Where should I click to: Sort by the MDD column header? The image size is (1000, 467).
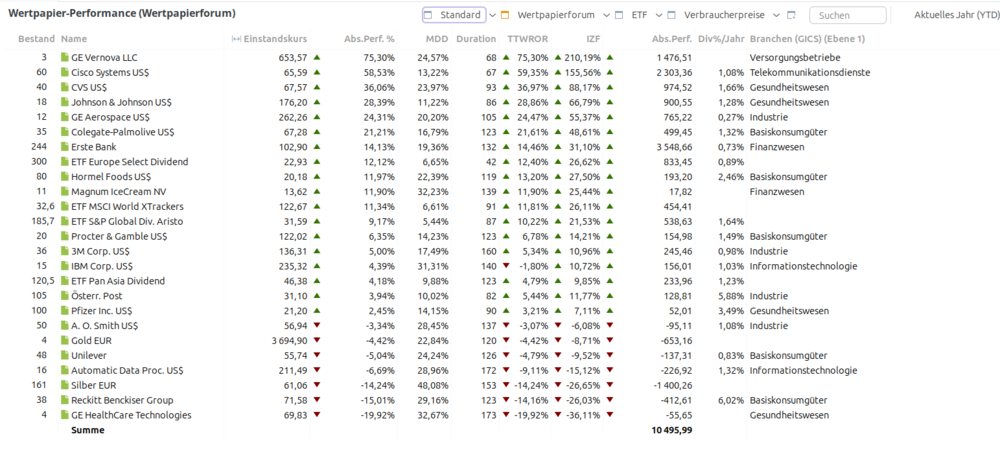[438, 39]
